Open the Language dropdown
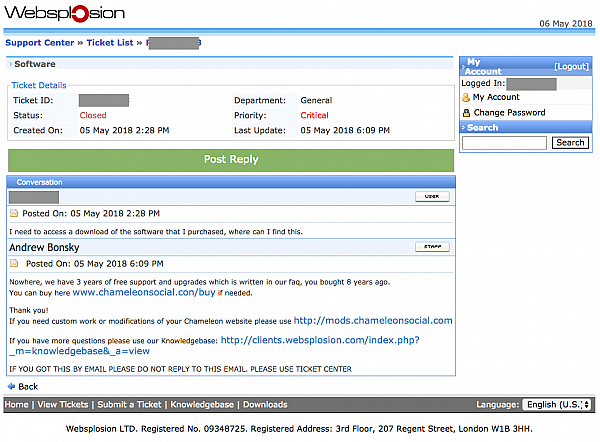This screenshot has height=442, width=600. (558, 405)
